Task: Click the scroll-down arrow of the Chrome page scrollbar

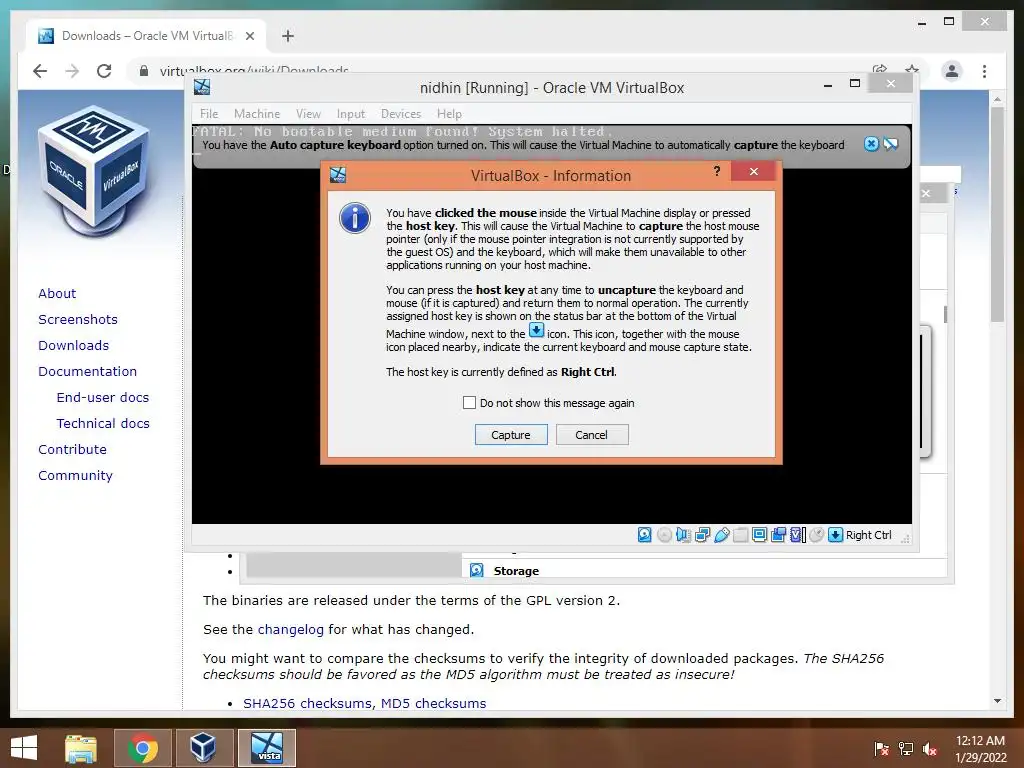Action: click(997, 701)
